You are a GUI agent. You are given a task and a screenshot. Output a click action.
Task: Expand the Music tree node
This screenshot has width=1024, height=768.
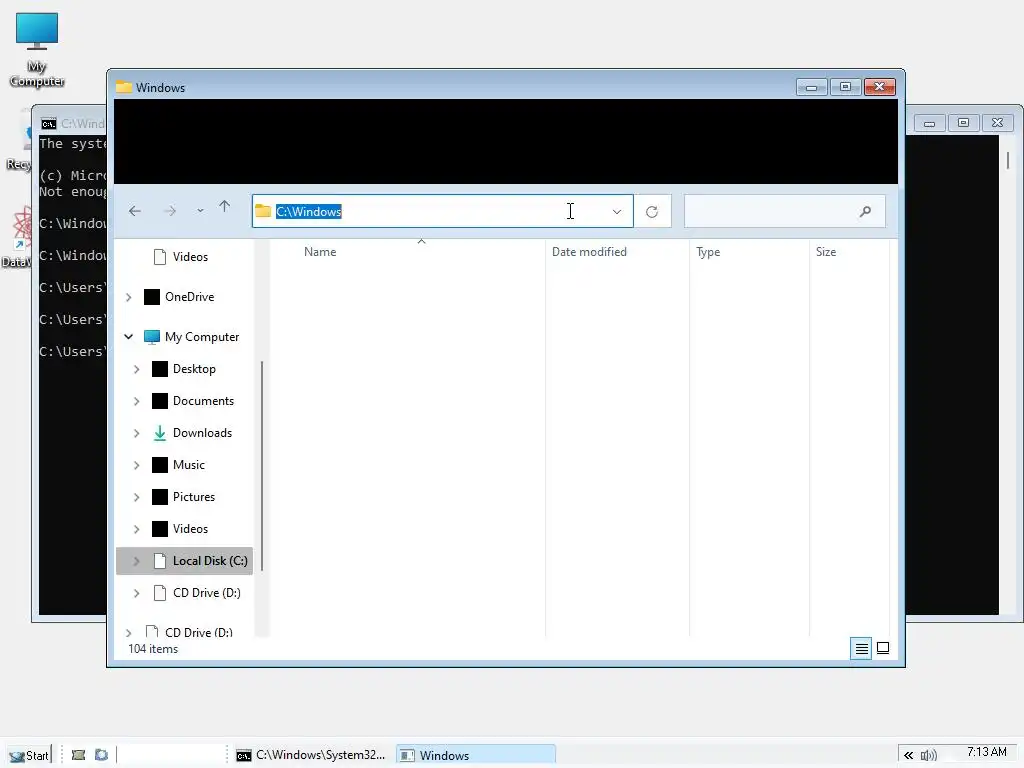click(136, 465)
